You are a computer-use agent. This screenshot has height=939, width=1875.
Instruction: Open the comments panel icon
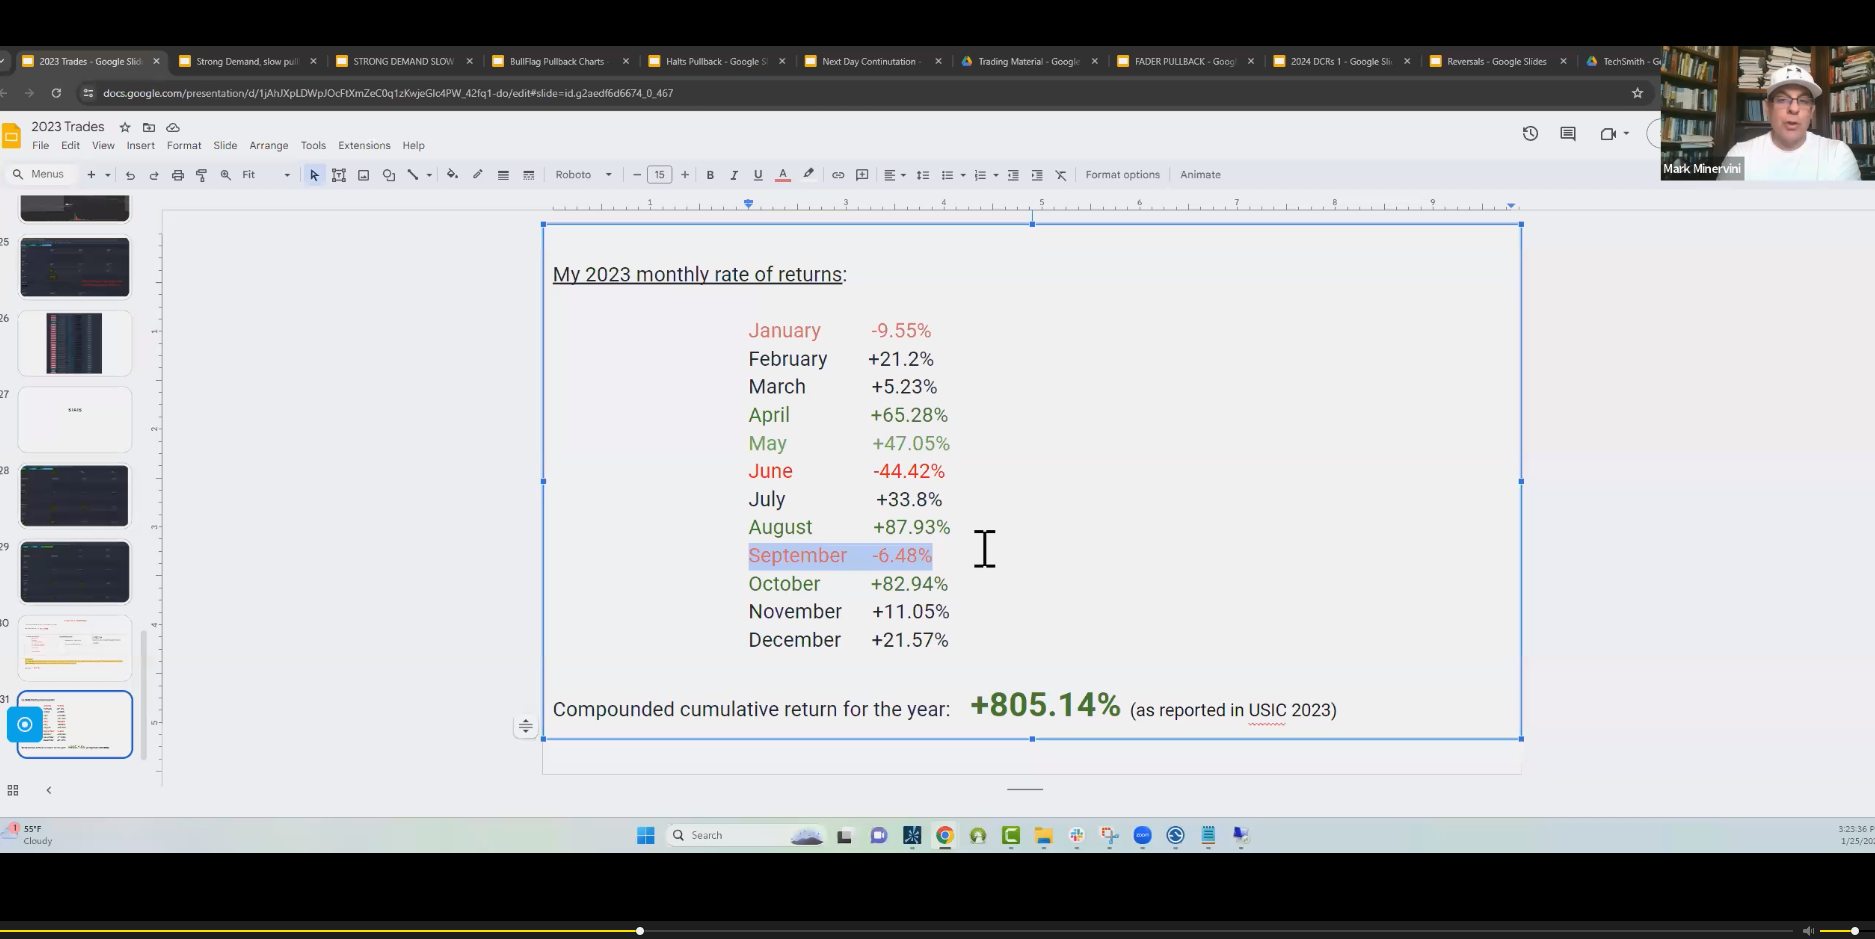pos(1568,133)
